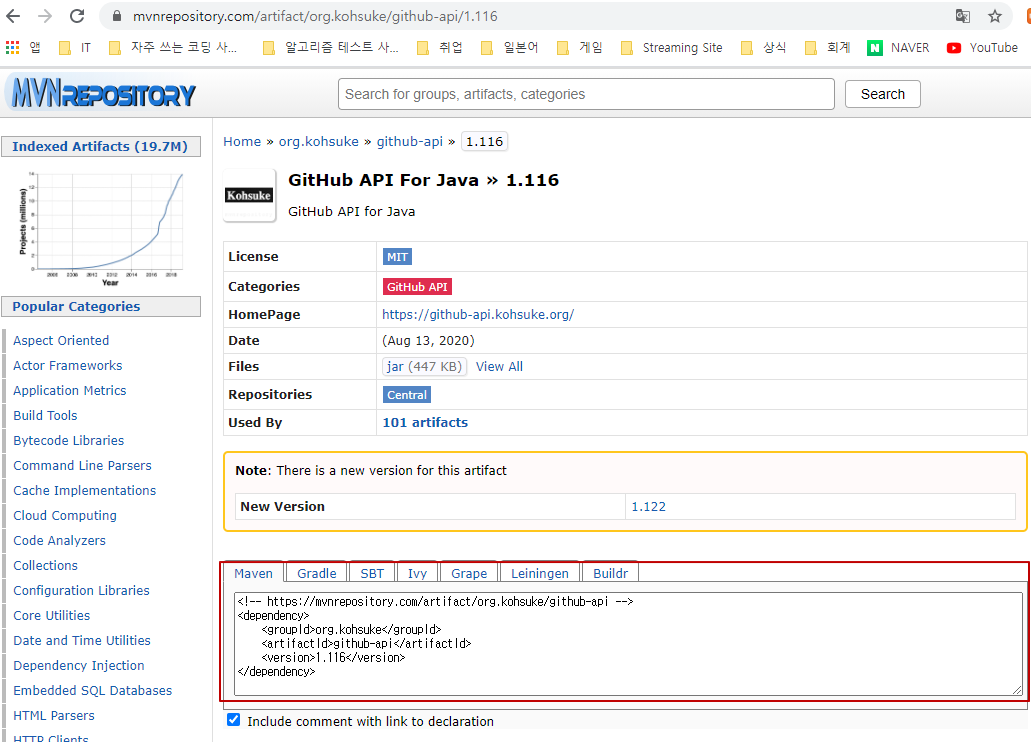The image size is (1031, 742).
Task: Switch to the Gradle tab
Action: pos(316,573)
